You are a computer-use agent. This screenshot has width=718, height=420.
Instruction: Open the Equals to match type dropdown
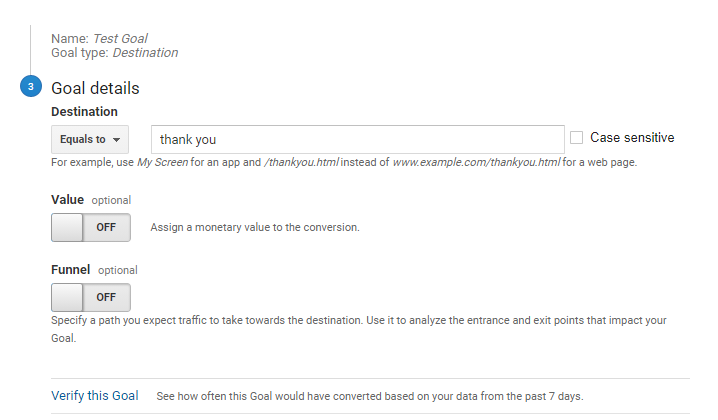click(90, 139)
